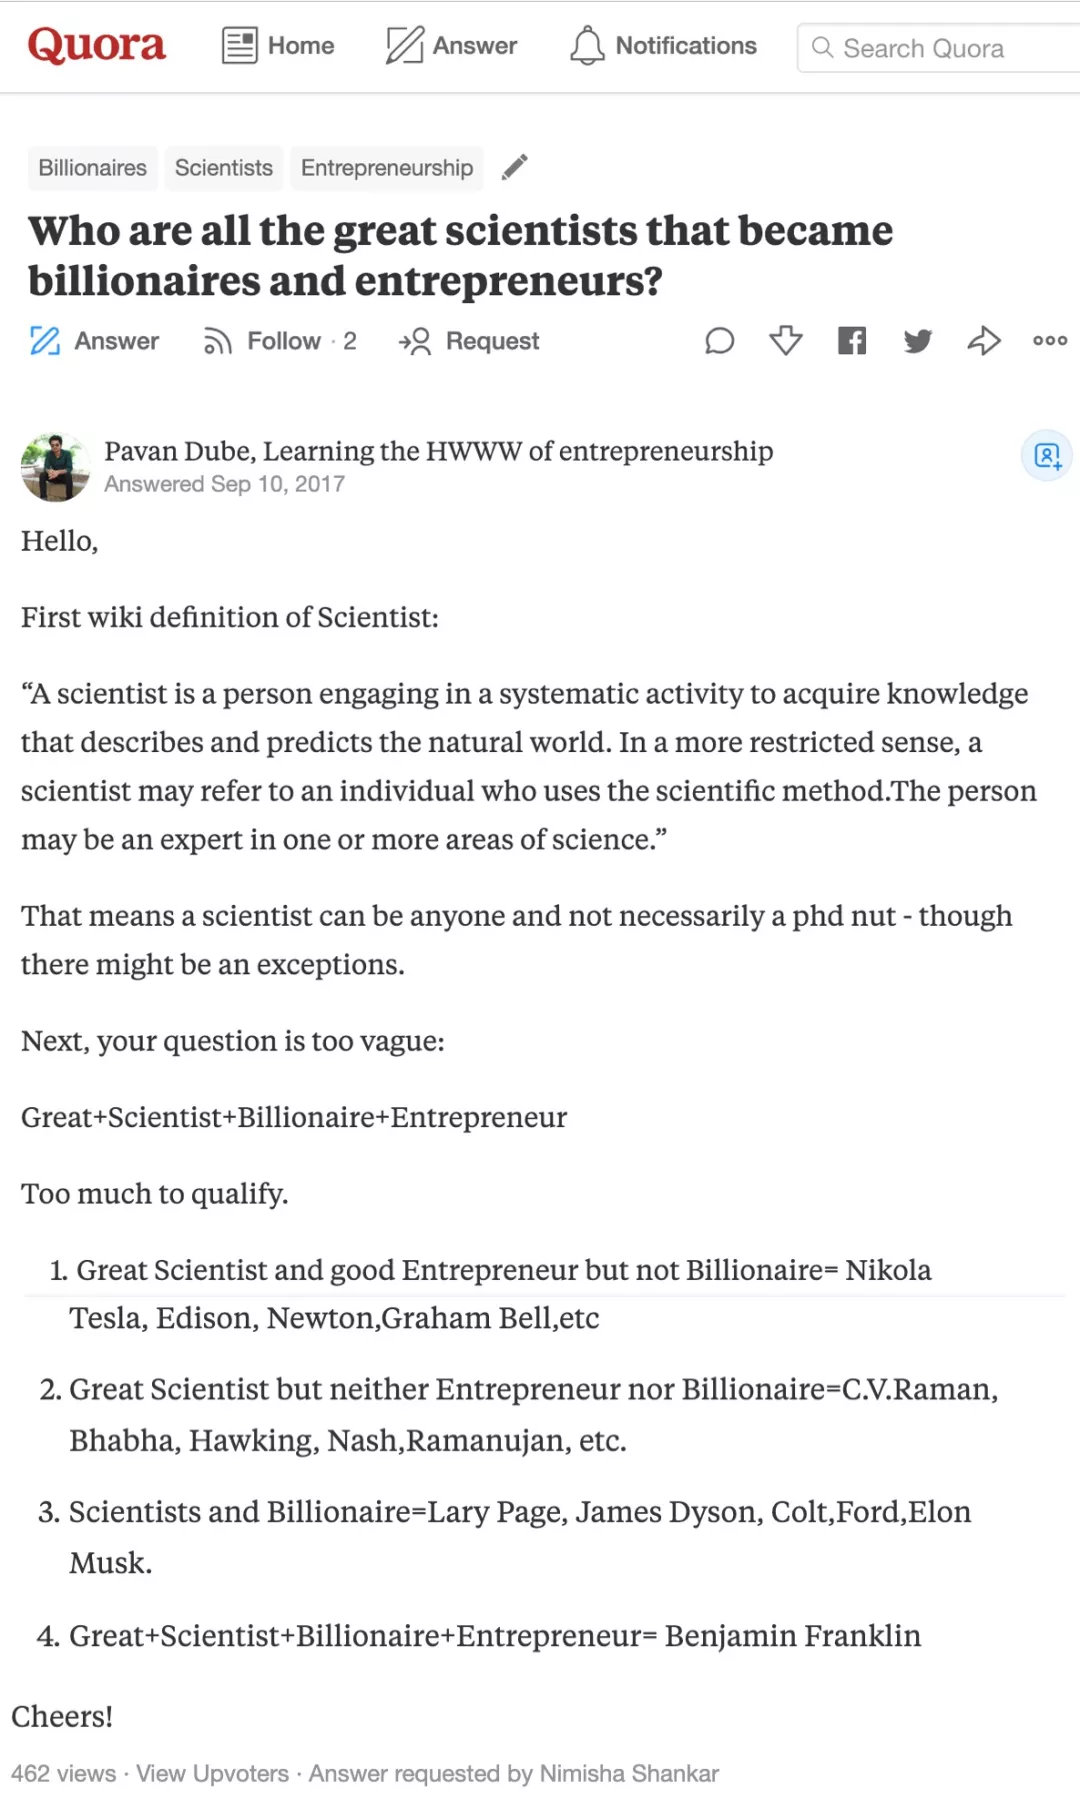
Task: Downvote the question
Action: 786,341
